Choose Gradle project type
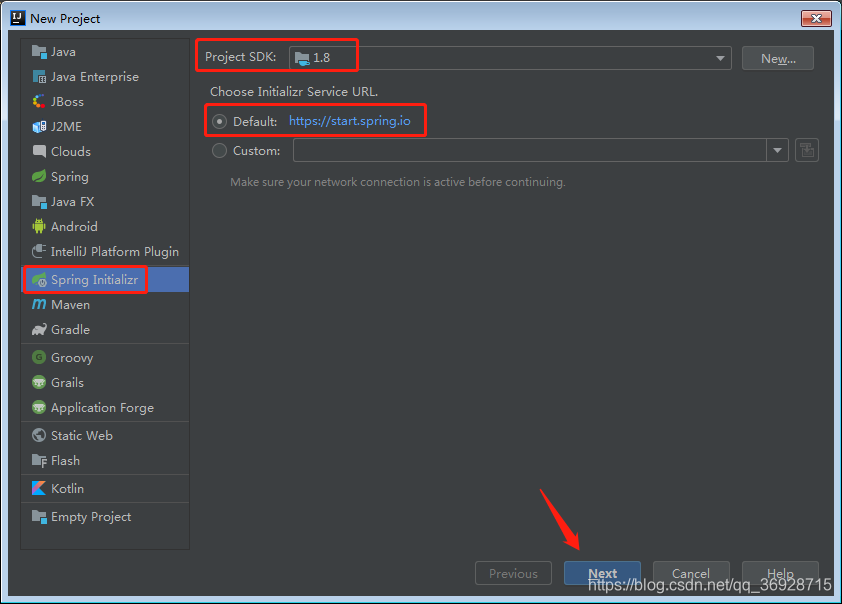842x604 pixels. (x=70, y=330)
